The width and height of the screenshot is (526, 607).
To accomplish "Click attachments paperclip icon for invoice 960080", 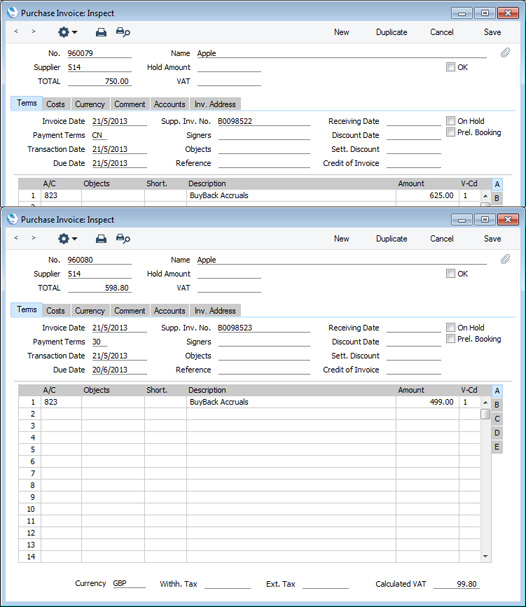I will [x=505, y=259].
